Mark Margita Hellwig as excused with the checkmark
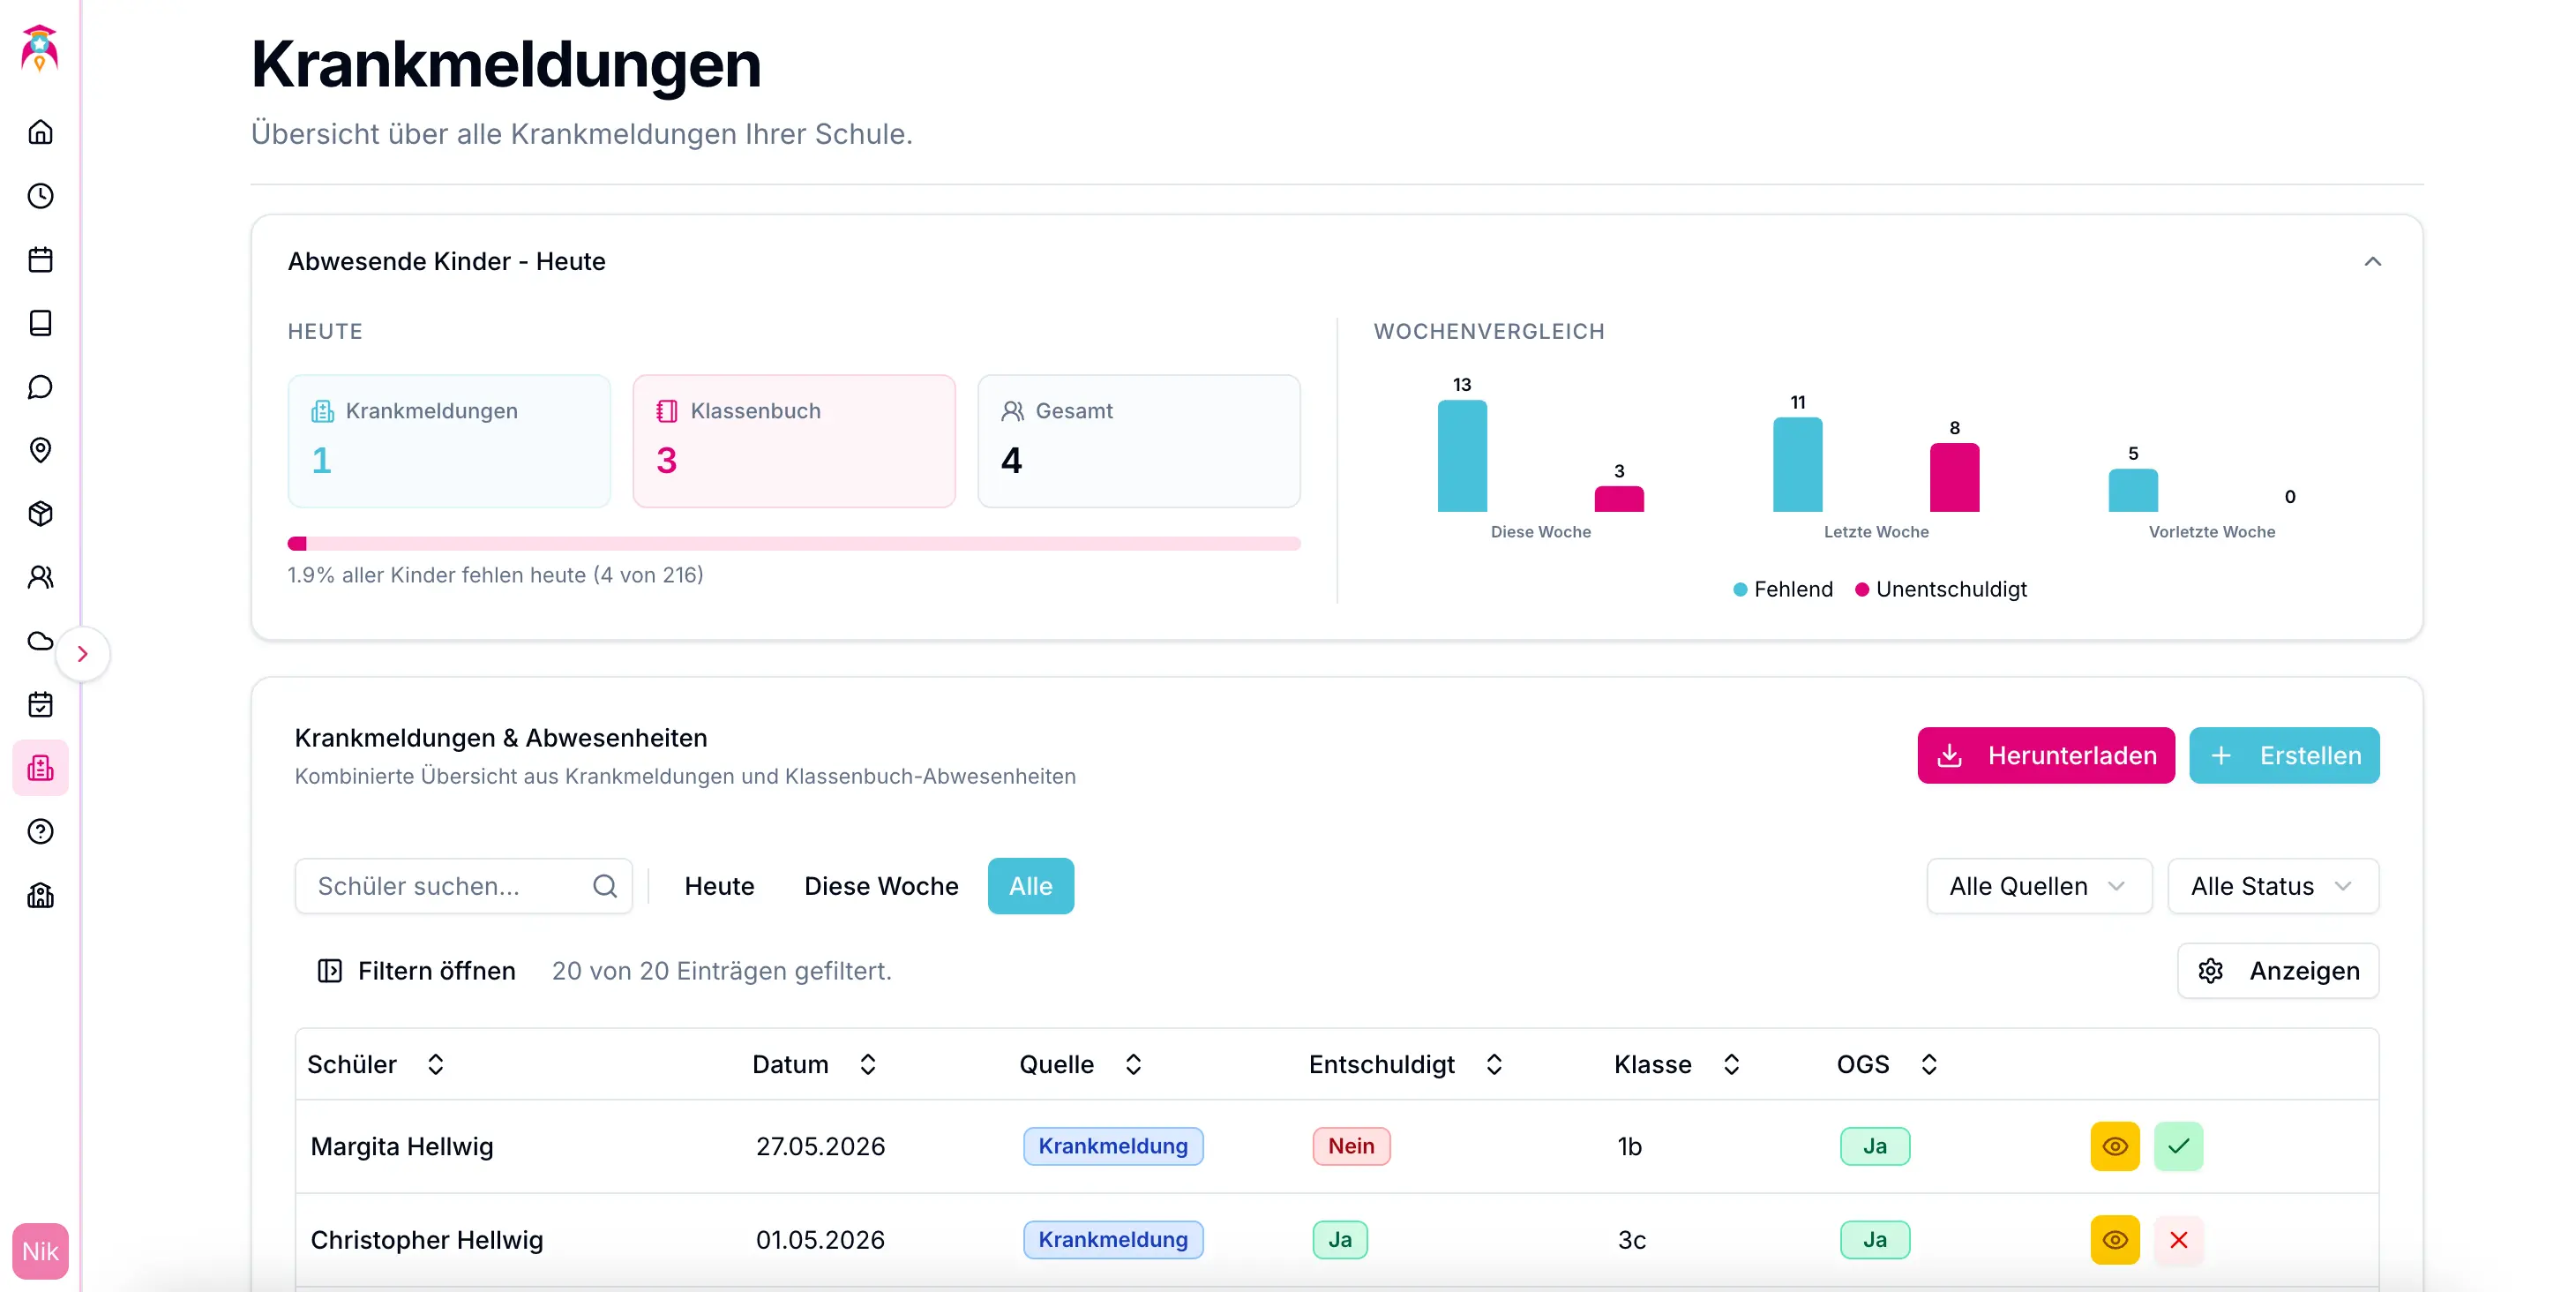 [2178, 1146]
